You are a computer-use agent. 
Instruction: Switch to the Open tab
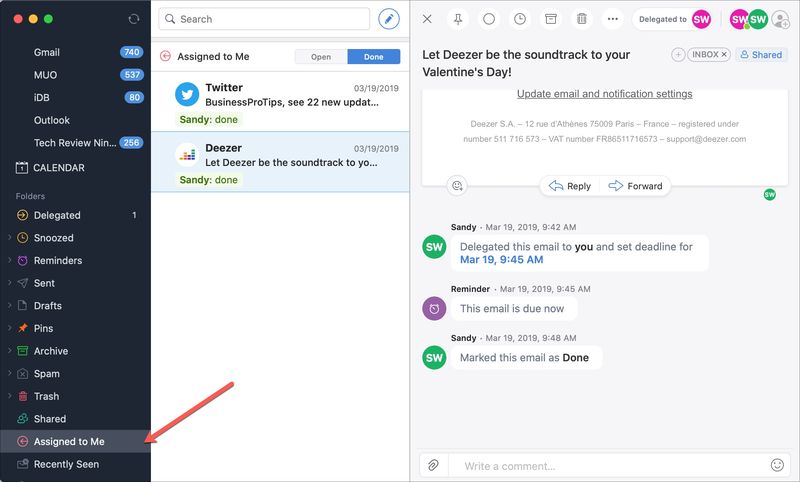coord(321,57)
